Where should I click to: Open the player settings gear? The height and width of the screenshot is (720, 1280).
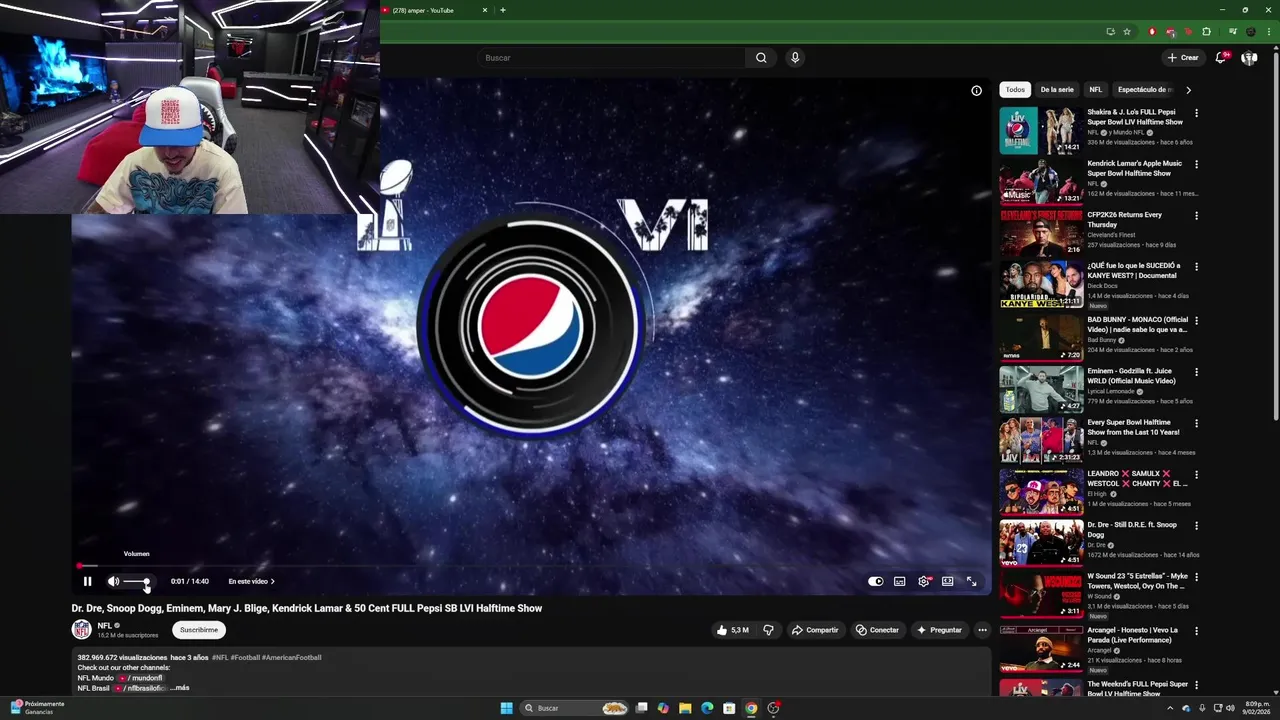924,581
